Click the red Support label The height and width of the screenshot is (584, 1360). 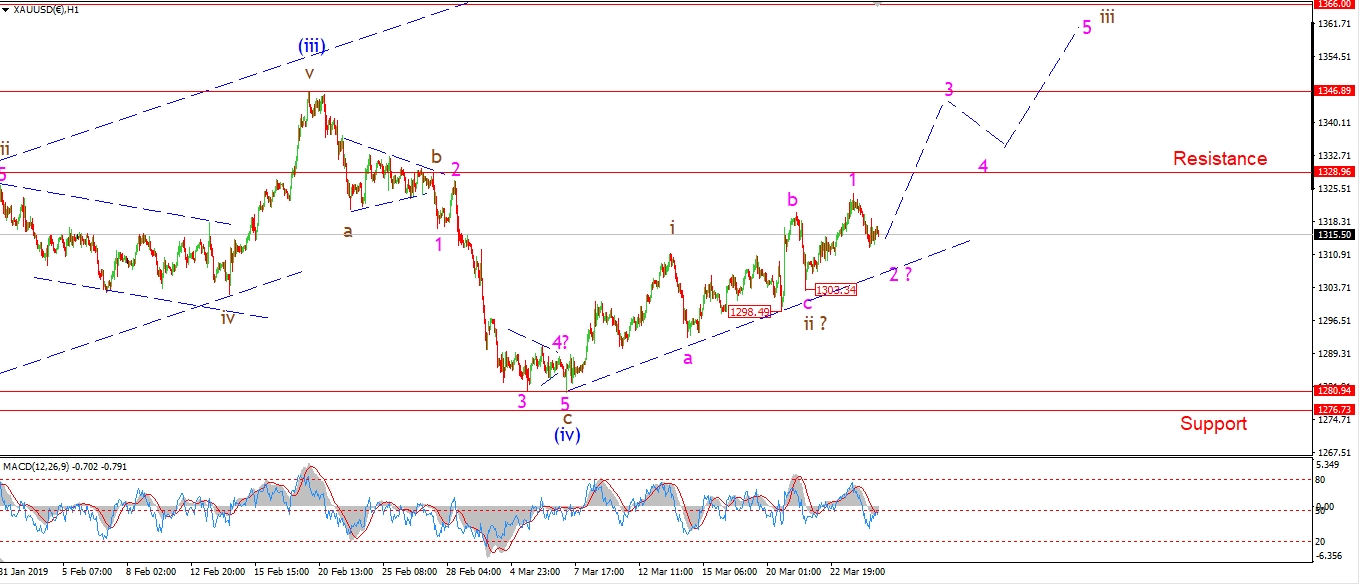click(x=1213, y=424)
